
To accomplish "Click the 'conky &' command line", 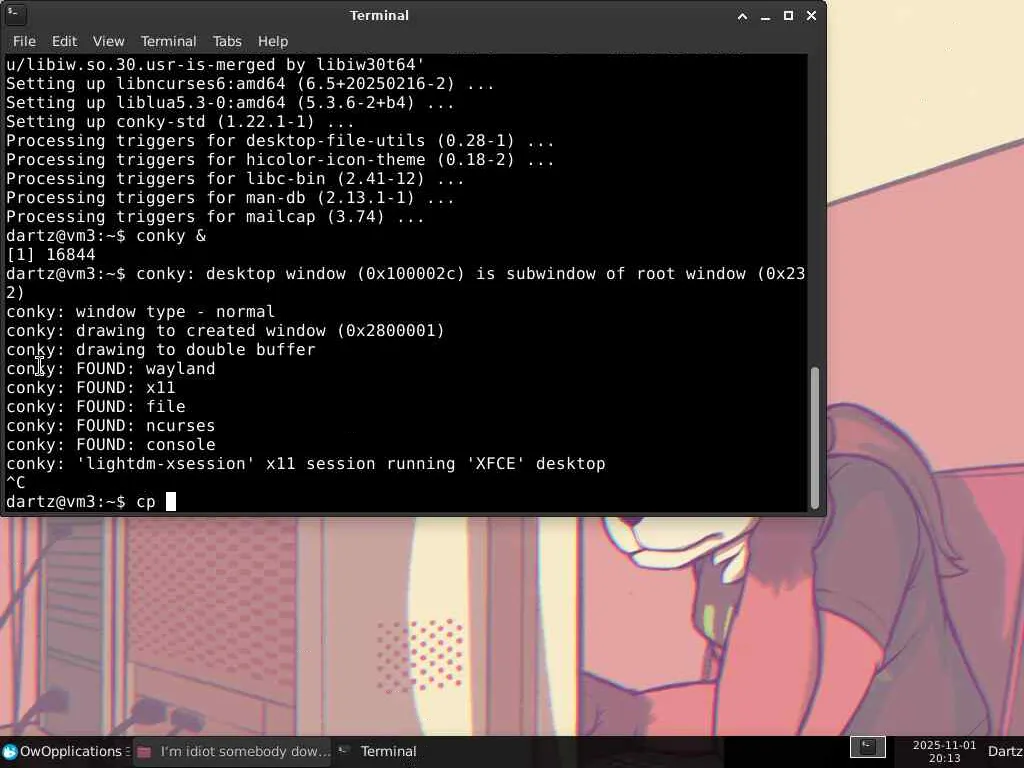I will (106, 236).
